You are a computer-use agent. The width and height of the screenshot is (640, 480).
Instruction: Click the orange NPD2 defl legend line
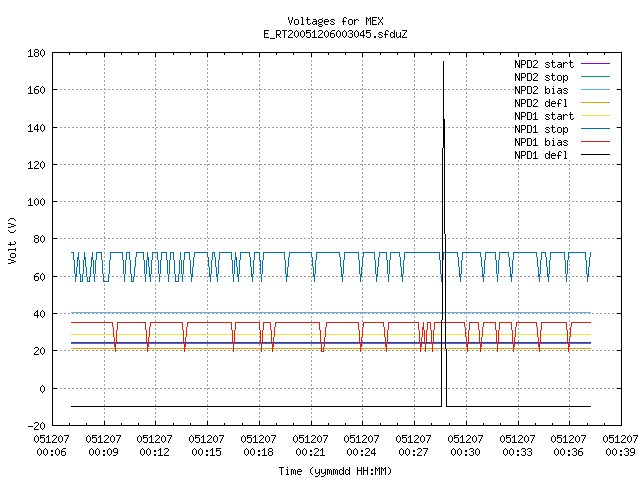pos(596,103)
